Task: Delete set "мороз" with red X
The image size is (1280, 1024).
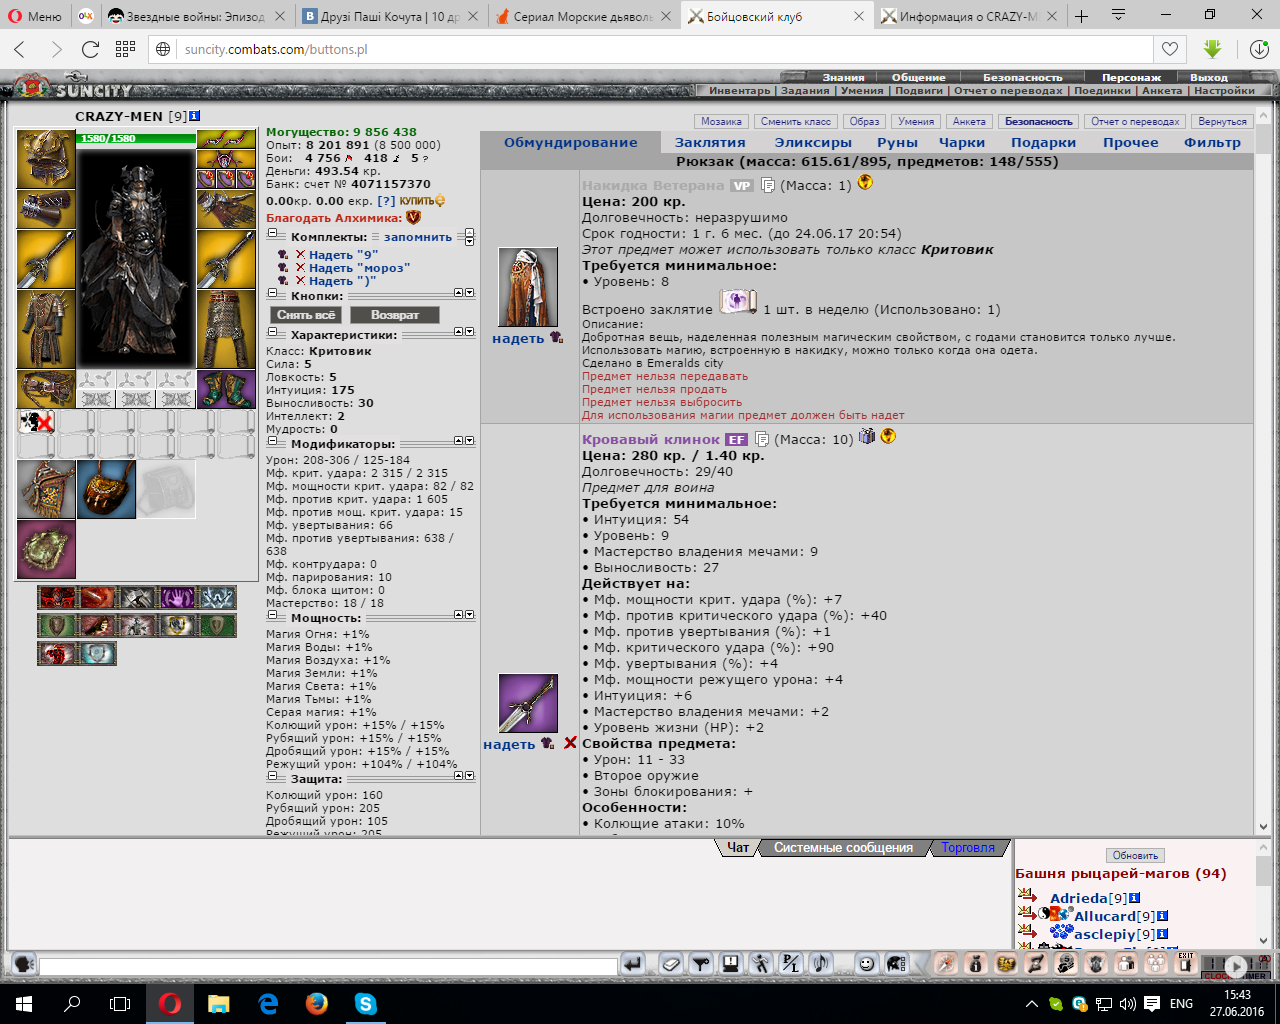Action: tap(300, 268)
